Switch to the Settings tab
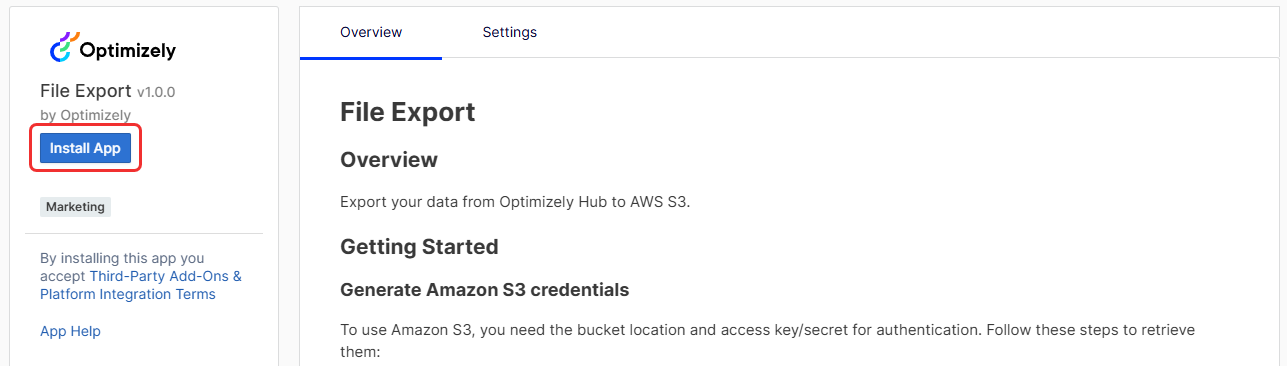1287x366 pixels. click(x=510, y=32)
